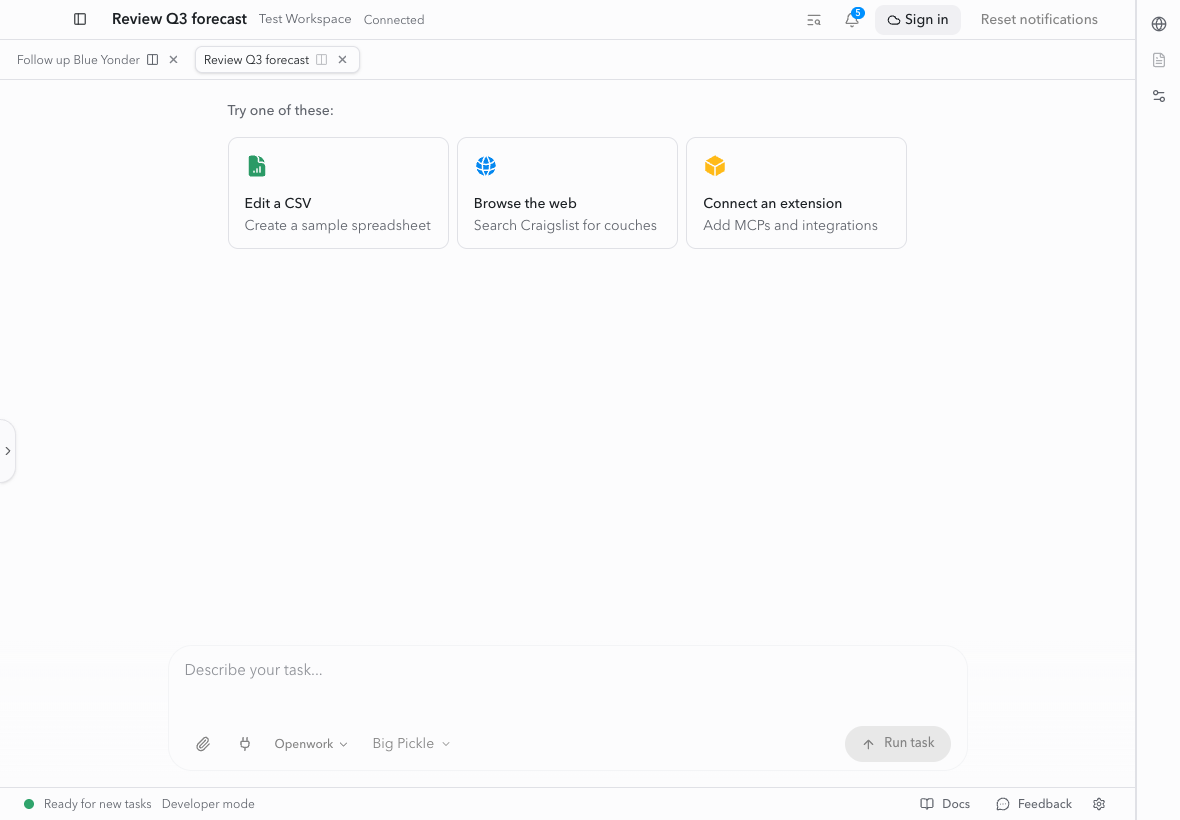Open the Feedback link
1180x820 pixels.
tap(1034, 804)
